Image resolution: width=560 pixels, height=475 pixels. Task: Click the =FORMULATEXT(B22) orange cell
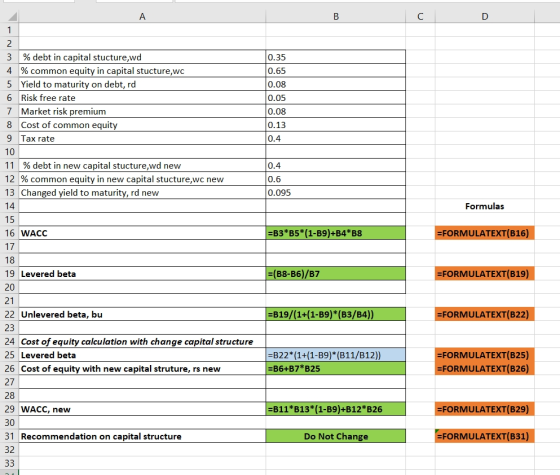pyautogui.click(x=485, y=314)
